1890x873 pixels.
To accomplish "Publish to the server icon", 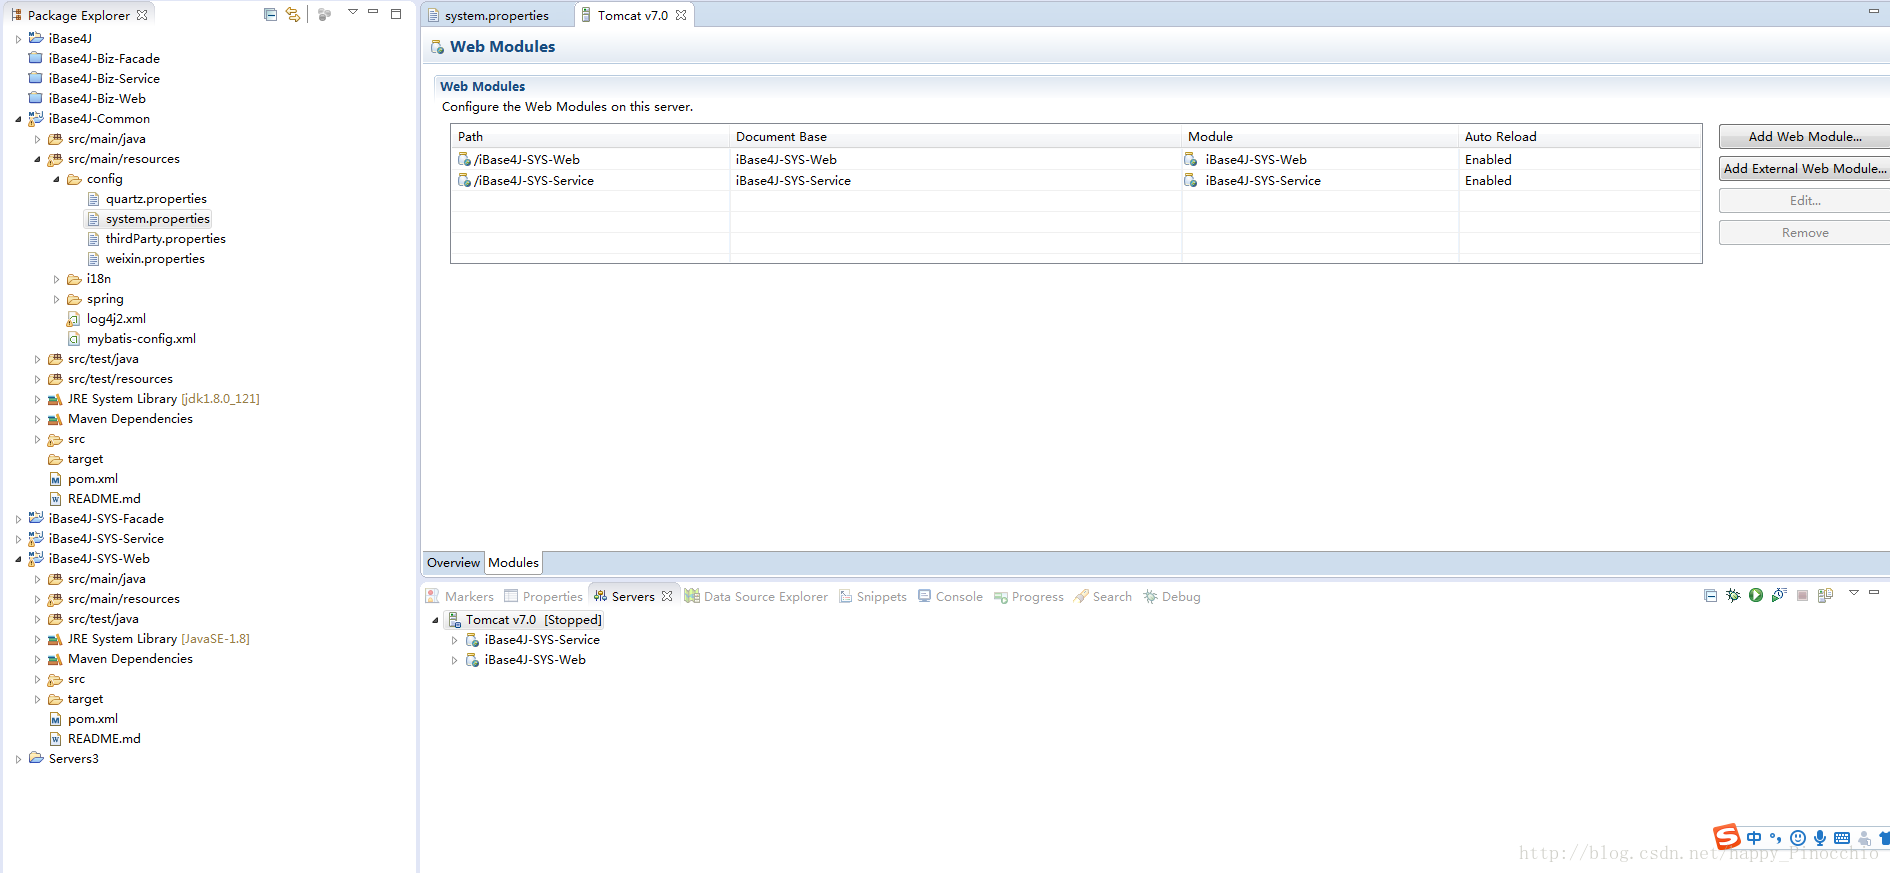I will point(1825,595).
